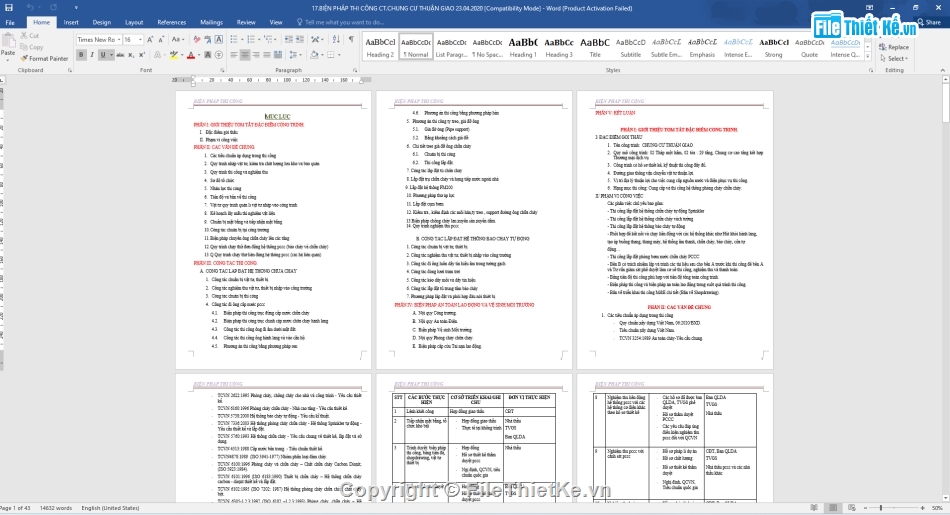Screen dimensions: 950x515
Task: Click the Copy icon in Clipboard
Action: 24,47
